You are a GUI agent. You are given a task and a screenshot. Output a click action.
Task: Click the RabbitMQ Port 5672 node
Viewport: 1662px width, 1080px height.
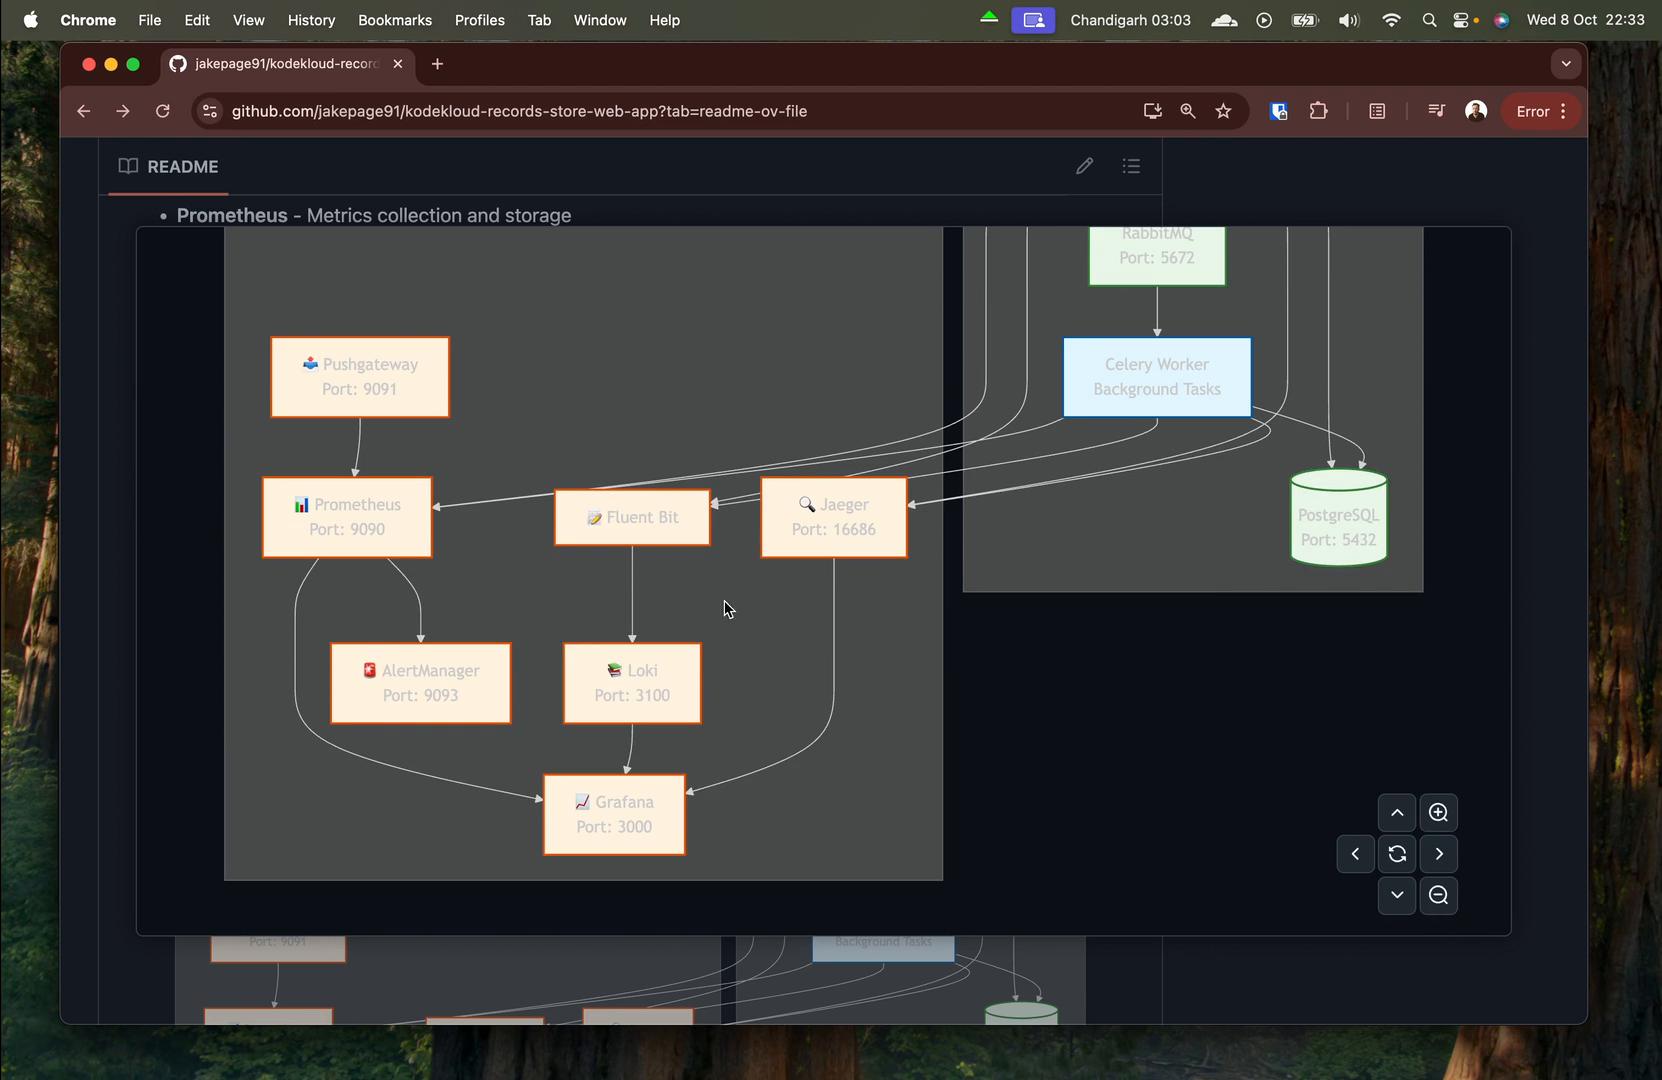pyautogui.click(x=1157, y=256)
